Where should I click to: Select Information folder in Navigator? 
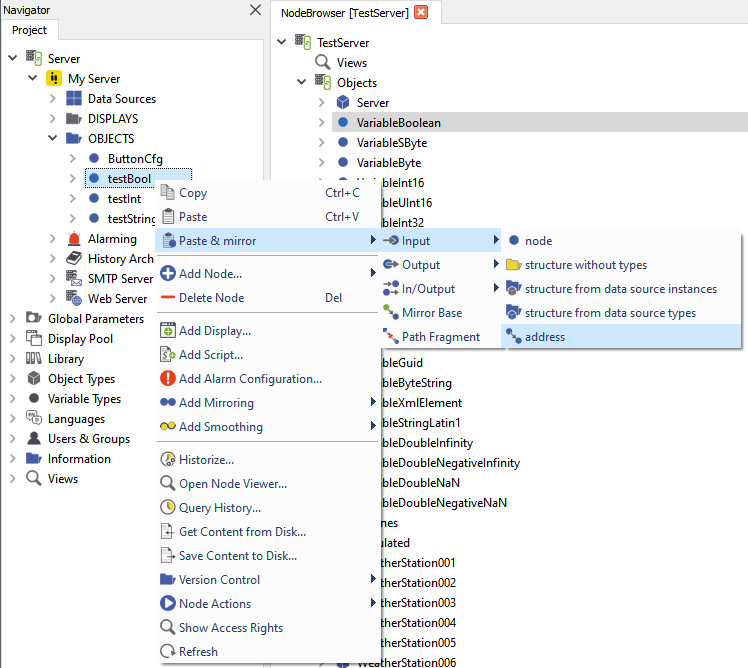point(79,459)
